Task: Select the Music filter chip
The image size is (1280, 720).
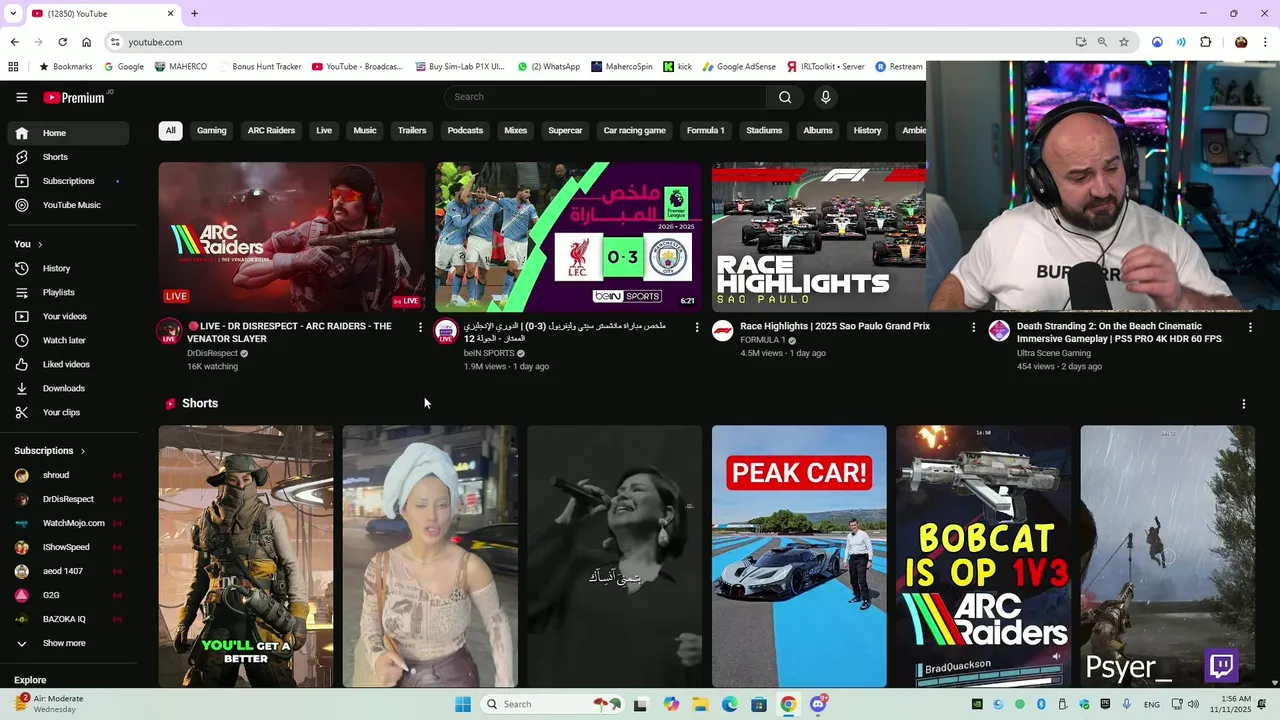Action: (365, 131)
